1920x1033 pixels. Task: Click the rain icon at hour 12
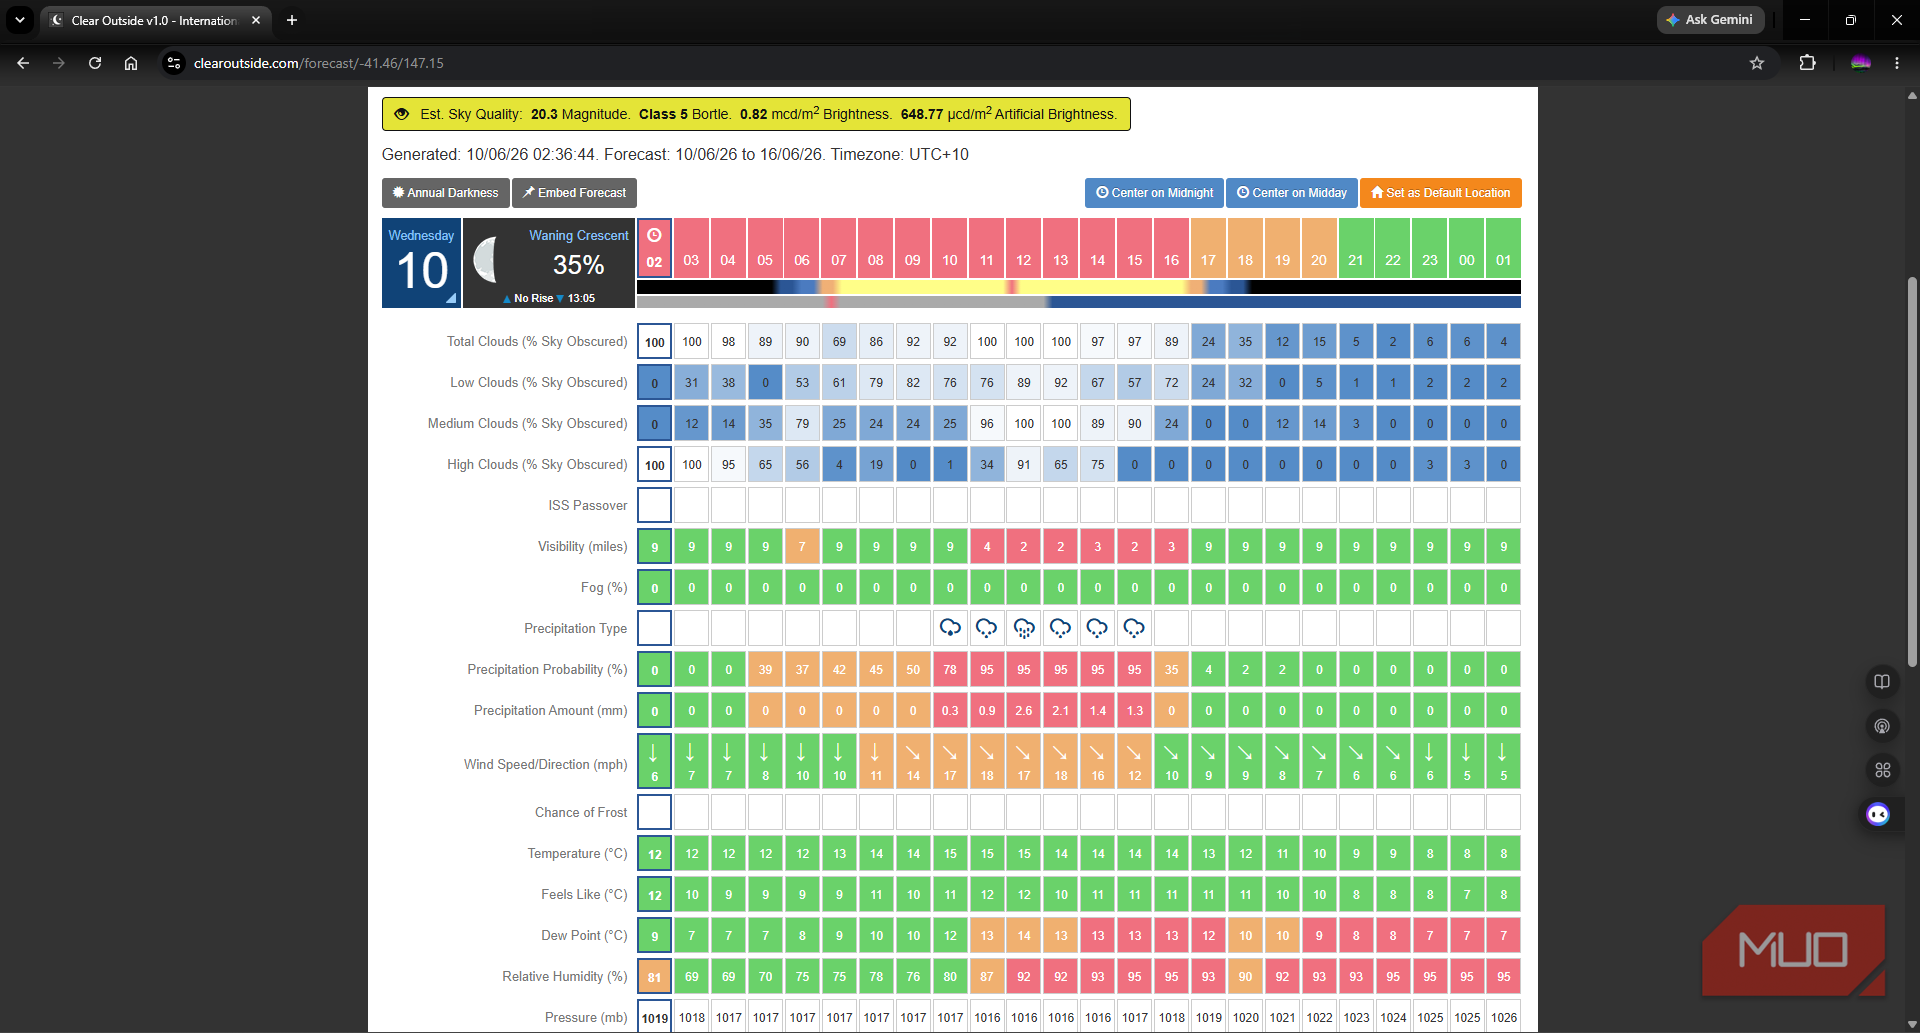pyautogui.click(x=1024, y=628)
